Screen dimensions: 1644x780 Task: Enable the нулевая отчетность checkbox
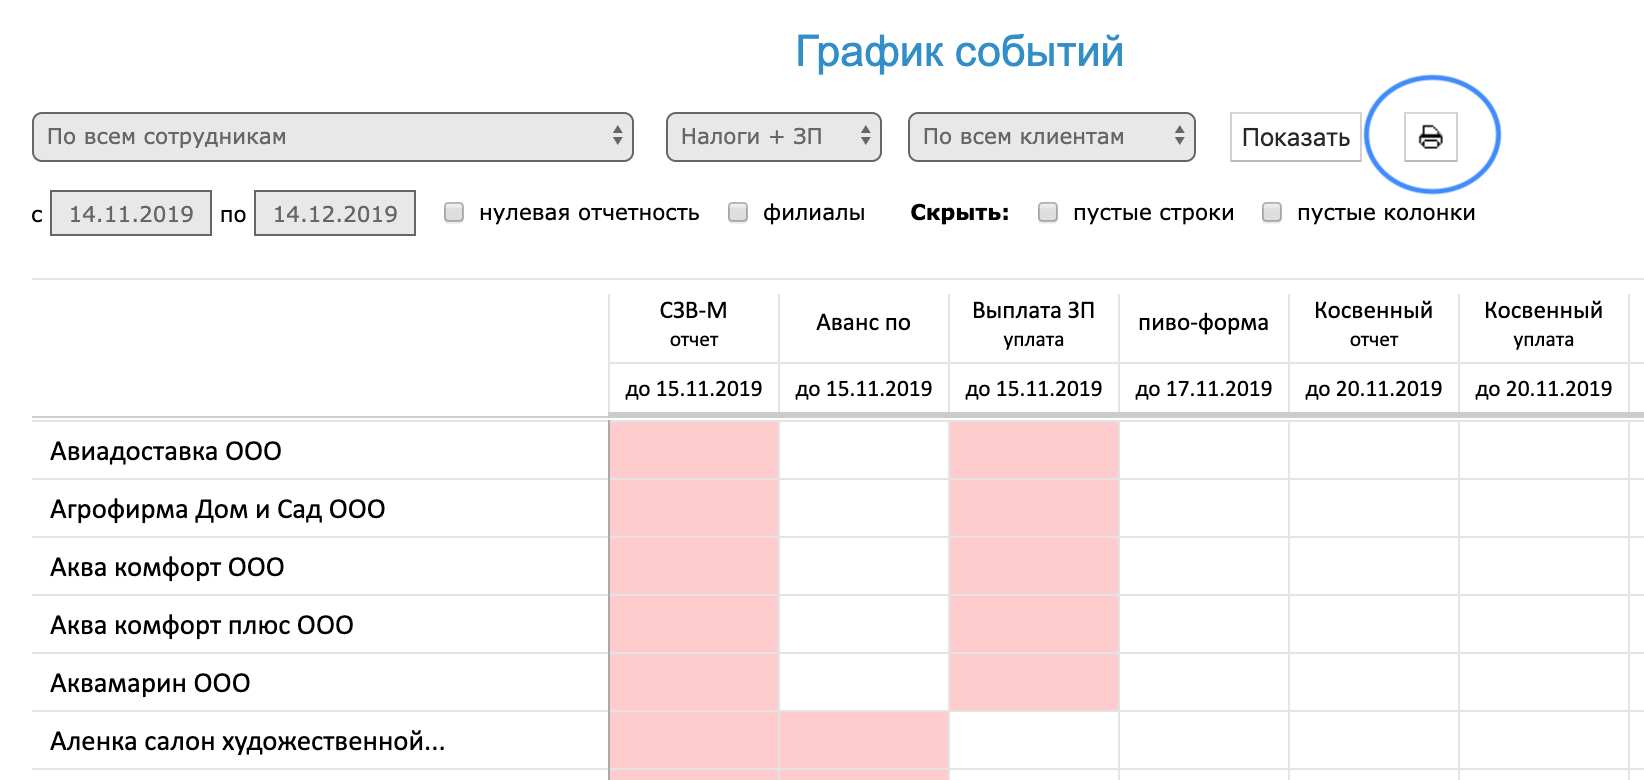(454, 212)
